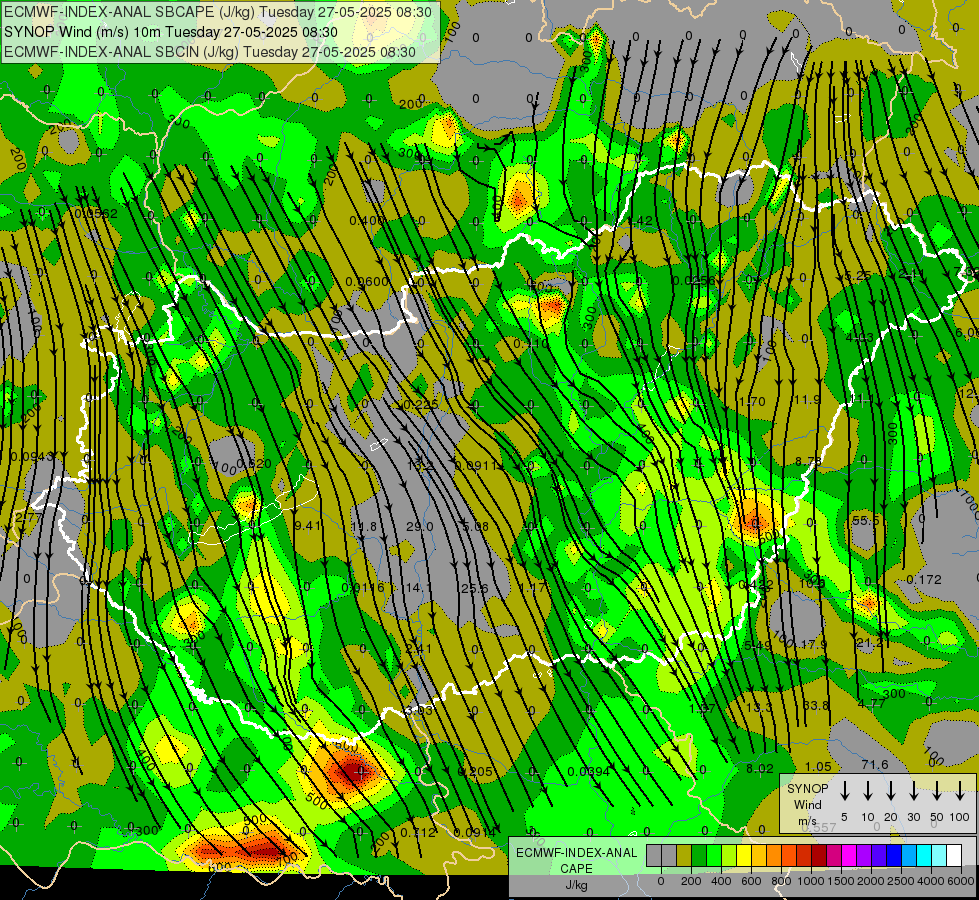Select the 0.0116 map value
Image resolution: width=979 pixels, height=900 pixels.
point(363,588)
